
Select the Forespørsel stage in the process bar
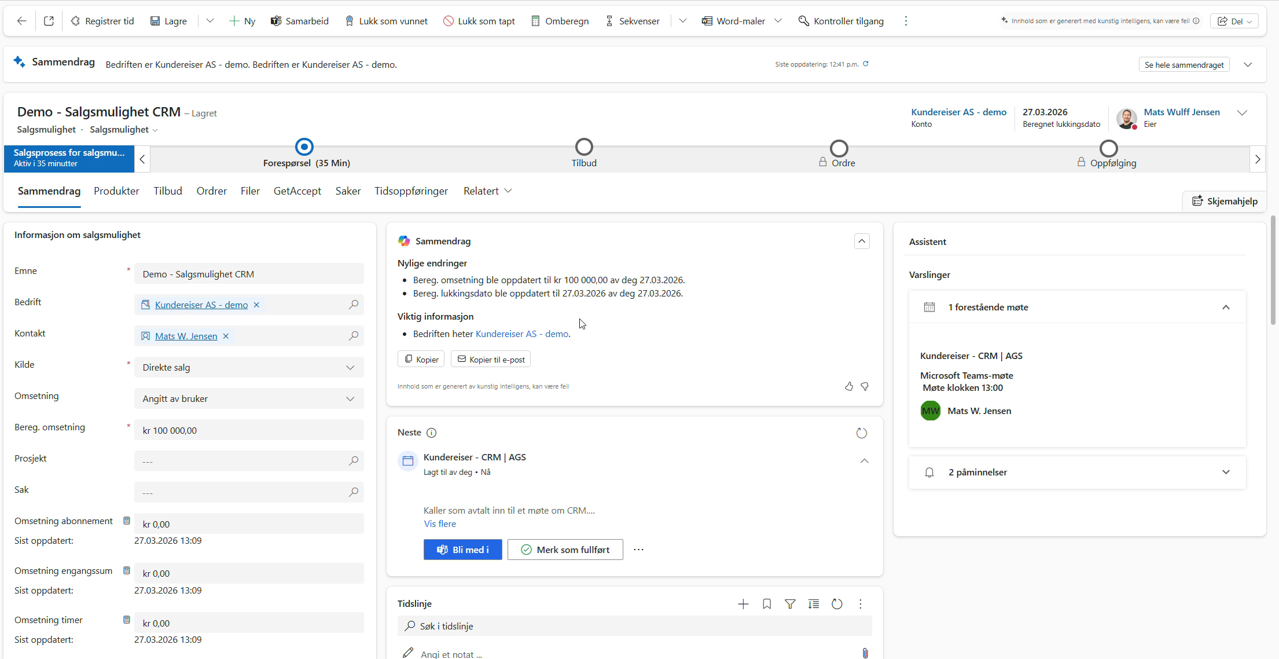(305, 148)
